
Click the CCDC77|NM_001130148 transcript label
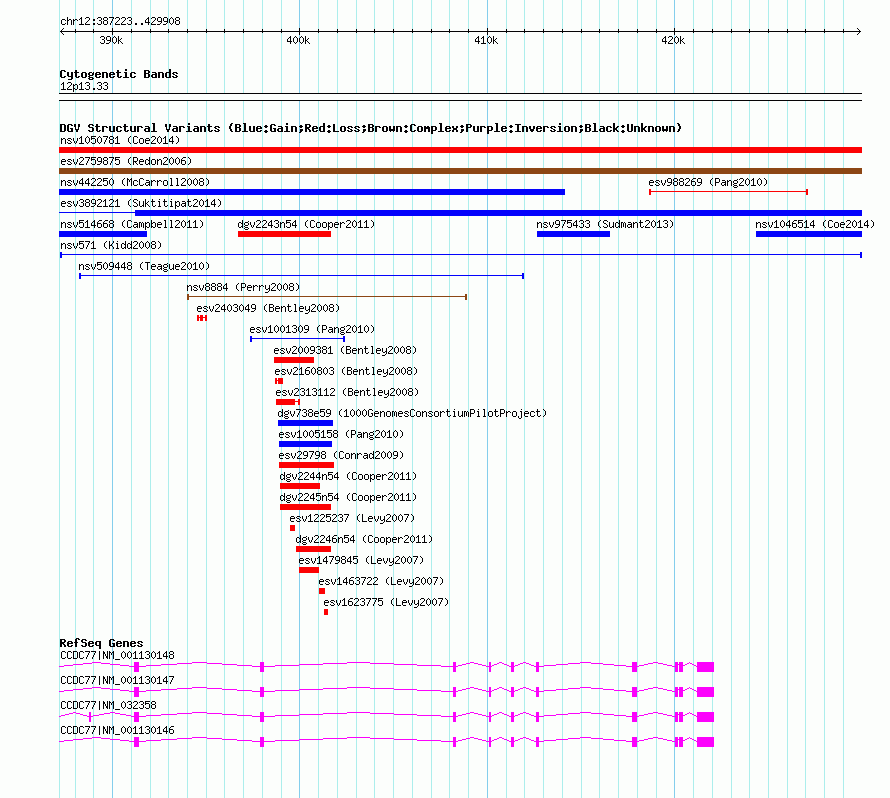(117, 656)
